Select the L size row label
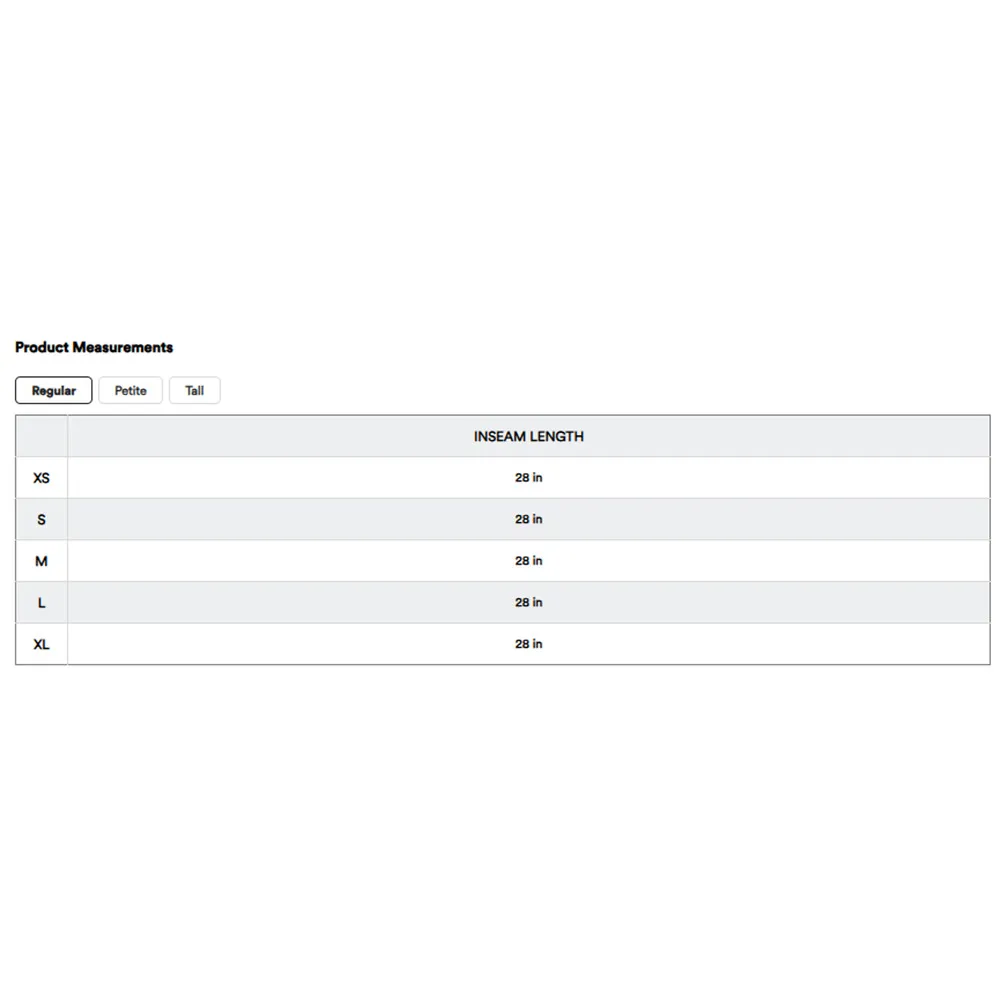Image resolution: width=1000 pixels, height=1000 pixels. [x=41, y=603]
